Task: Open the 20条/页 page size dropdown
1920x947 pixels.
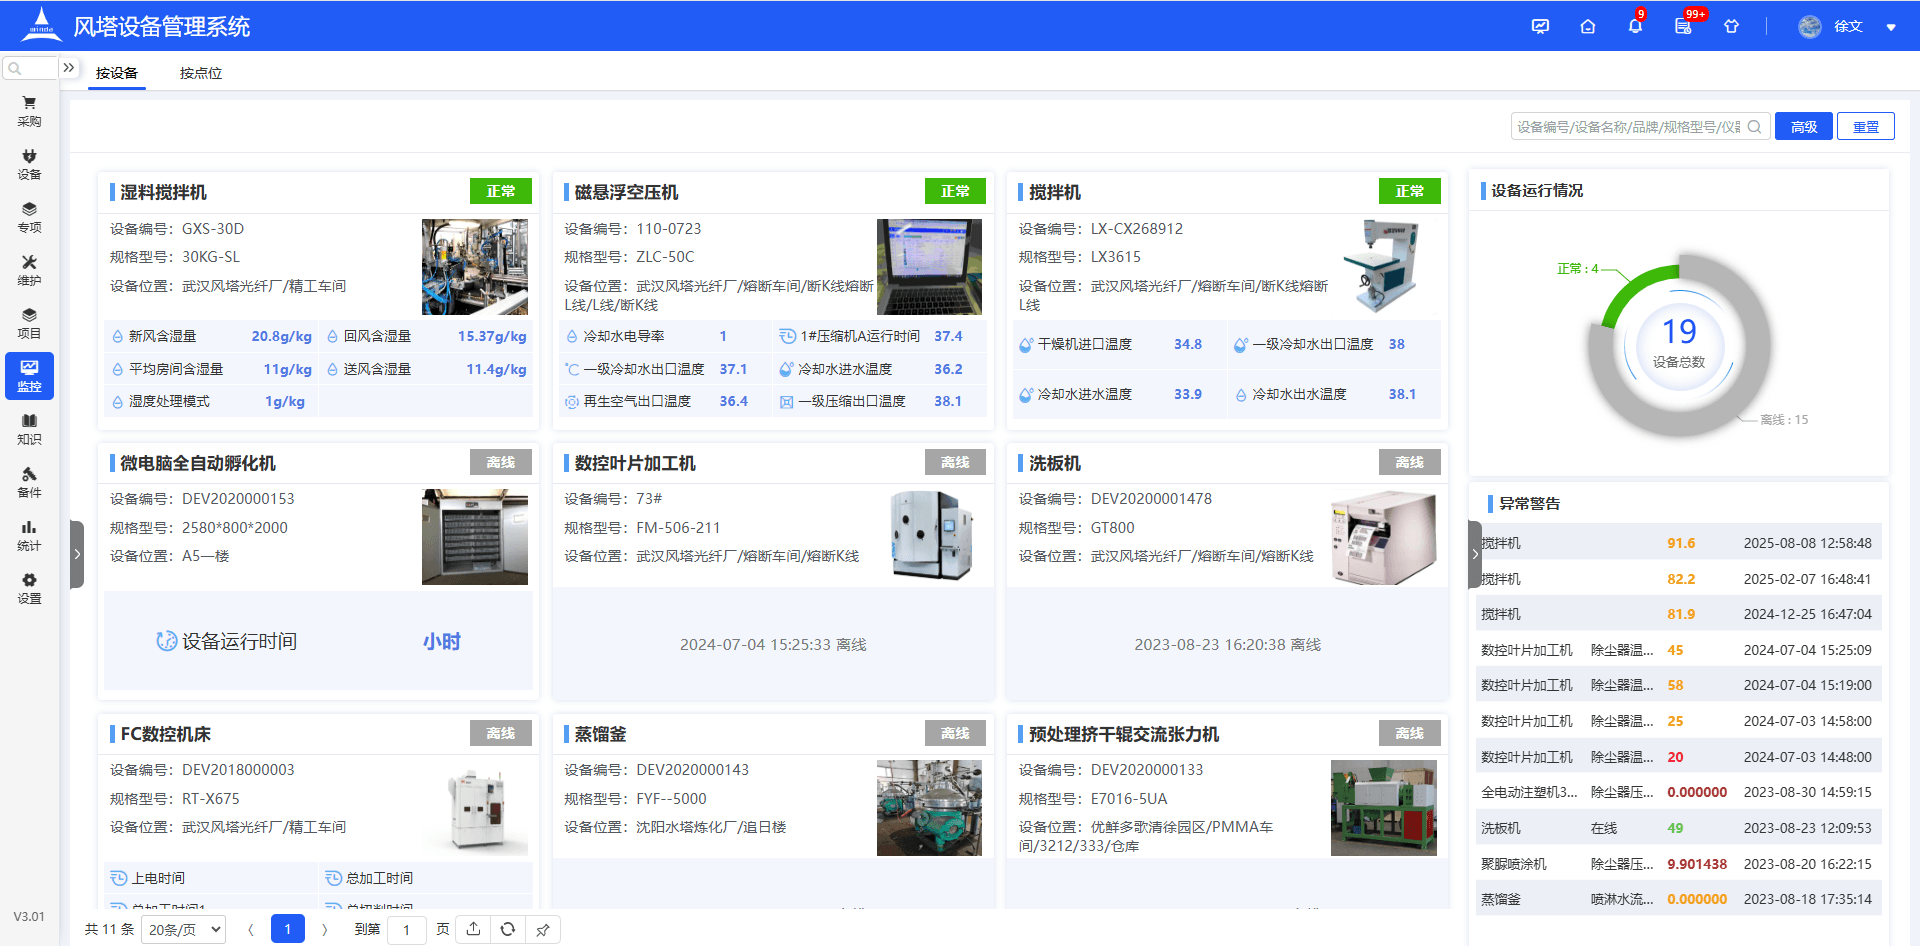Action: 183,929
